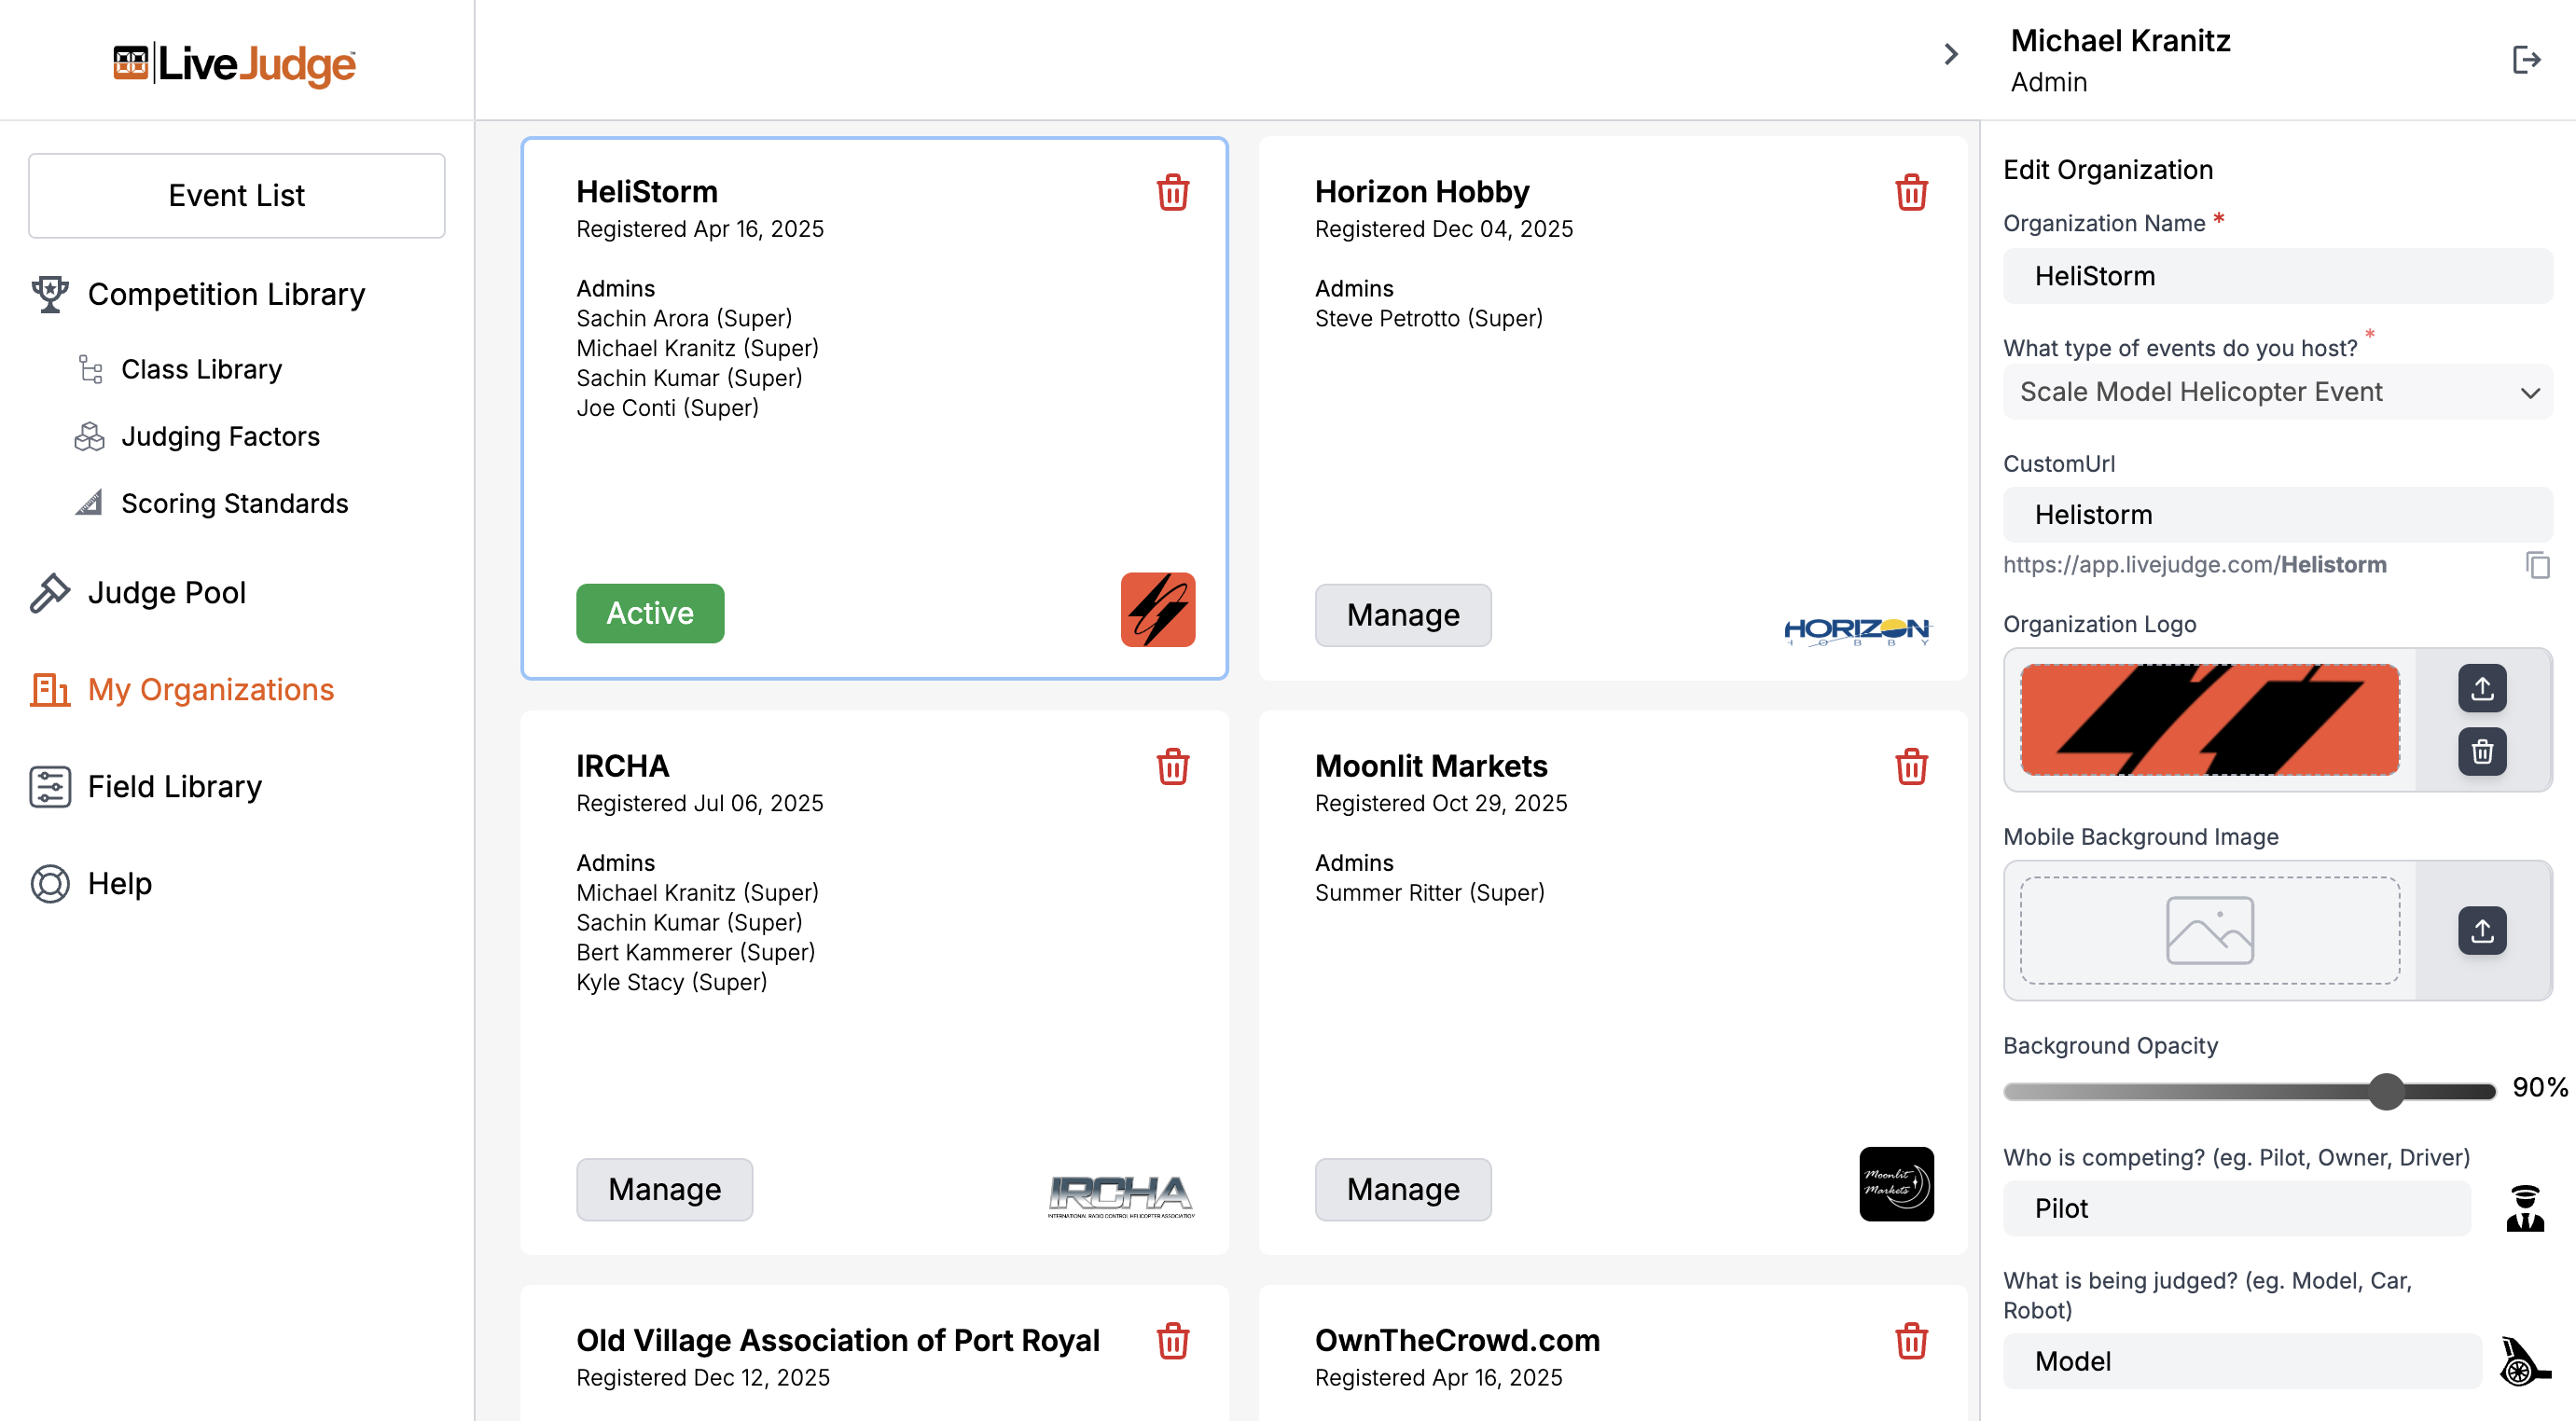Image resolution: width=2576 pixels, height=1421 pixels.
Task: Copy the custom URL with the copy icon
Action: 2537,565
